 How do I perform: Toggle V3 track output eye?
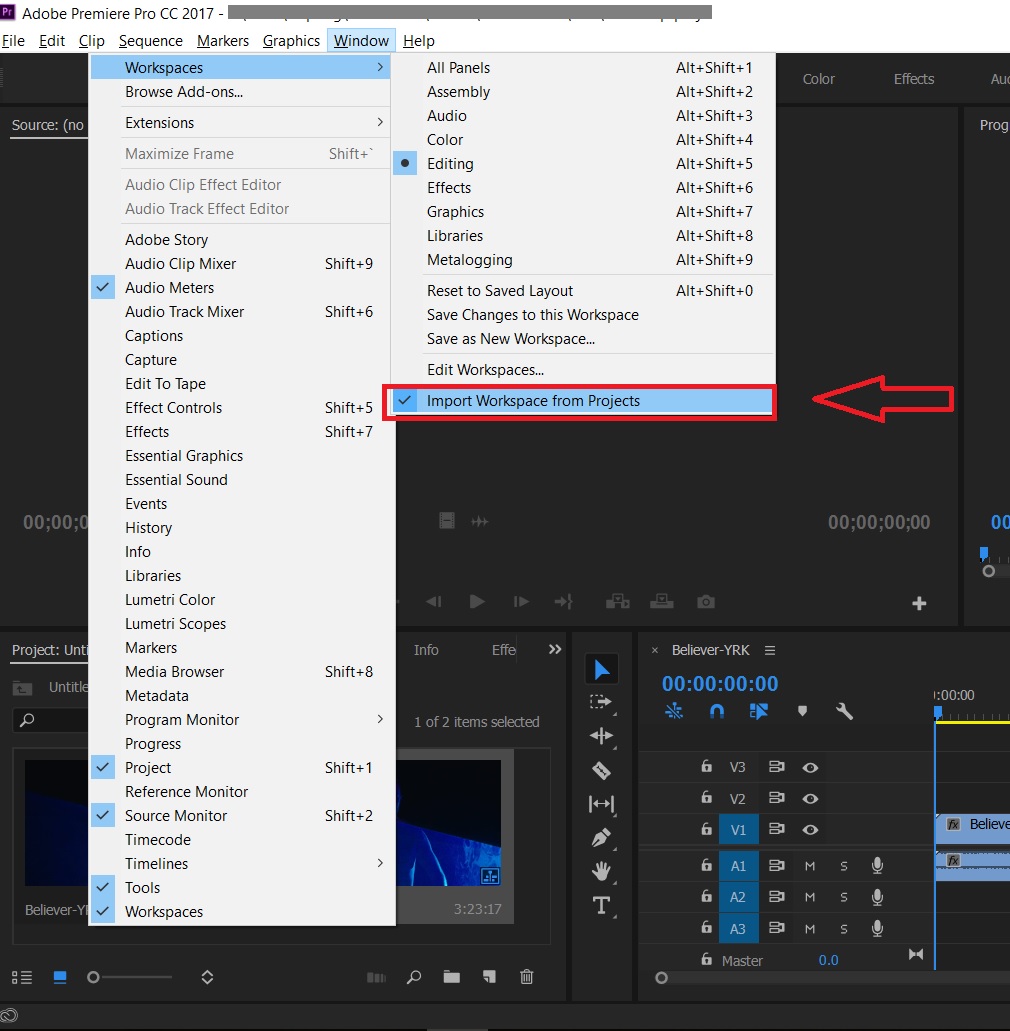coord(810,767)
